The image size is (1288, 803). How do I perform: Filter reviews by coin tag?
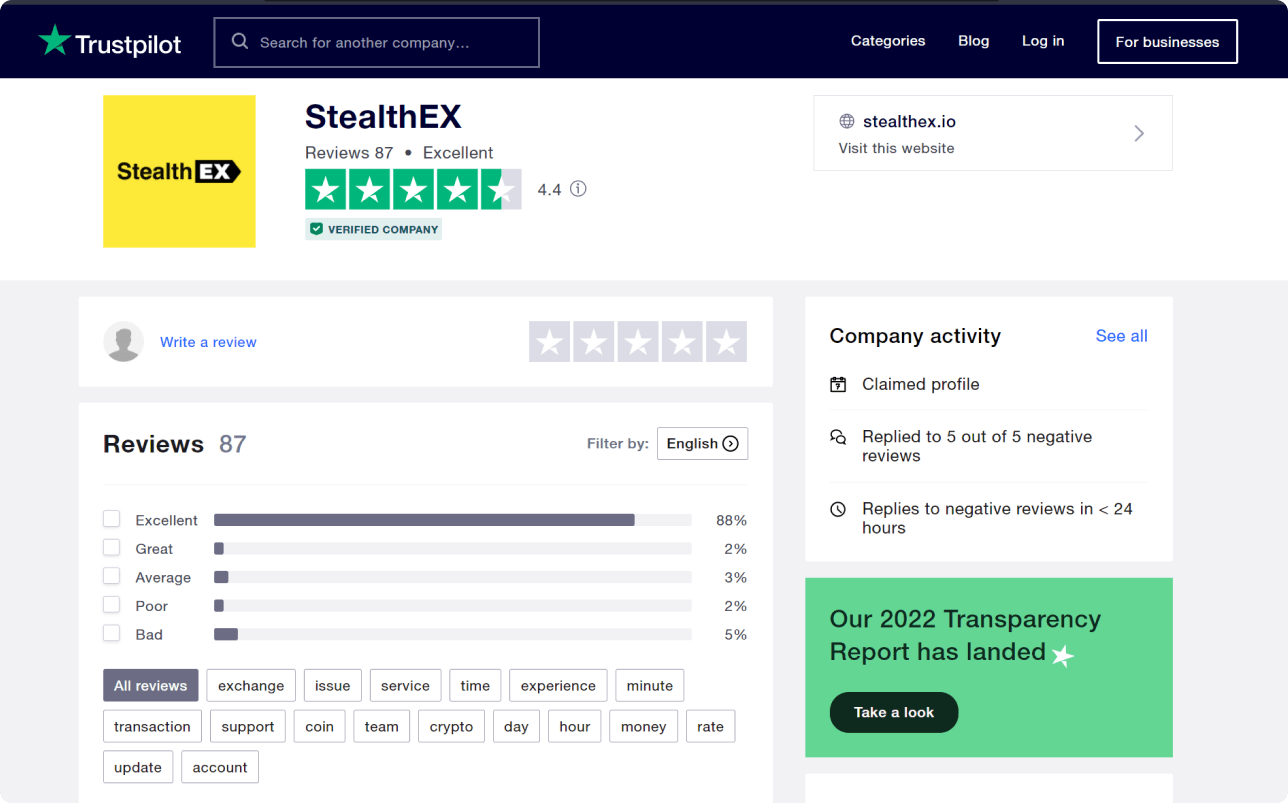pyautogui.click(x=320, y=726)
